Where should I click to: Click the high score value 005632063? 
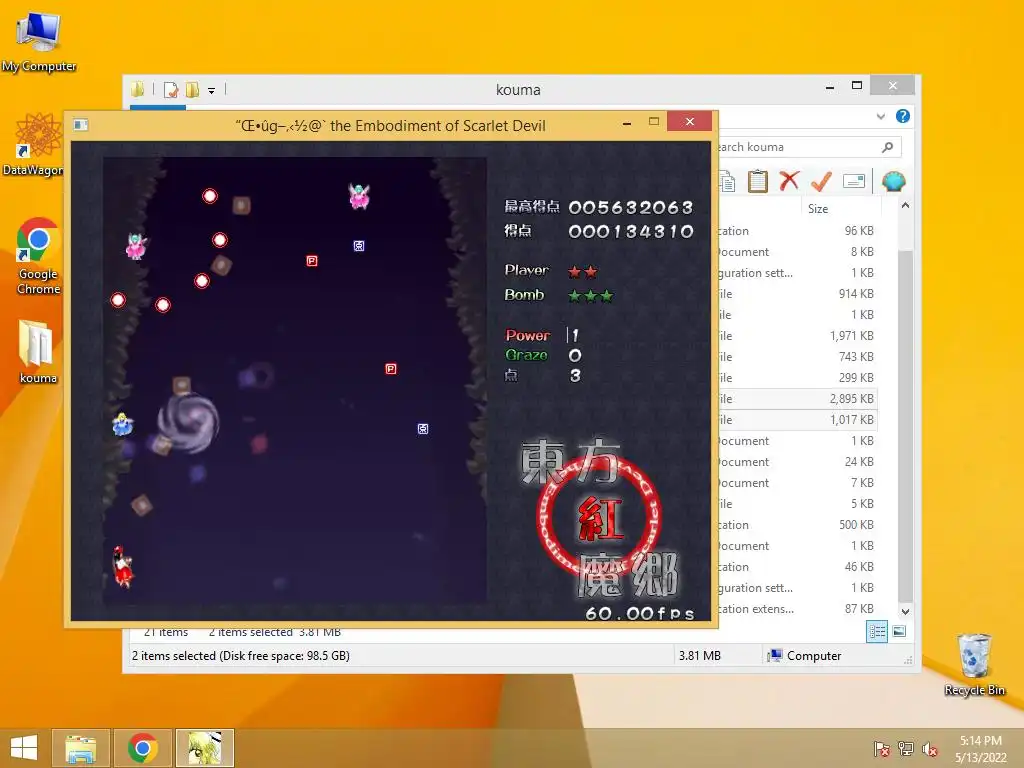click(631, 208)
